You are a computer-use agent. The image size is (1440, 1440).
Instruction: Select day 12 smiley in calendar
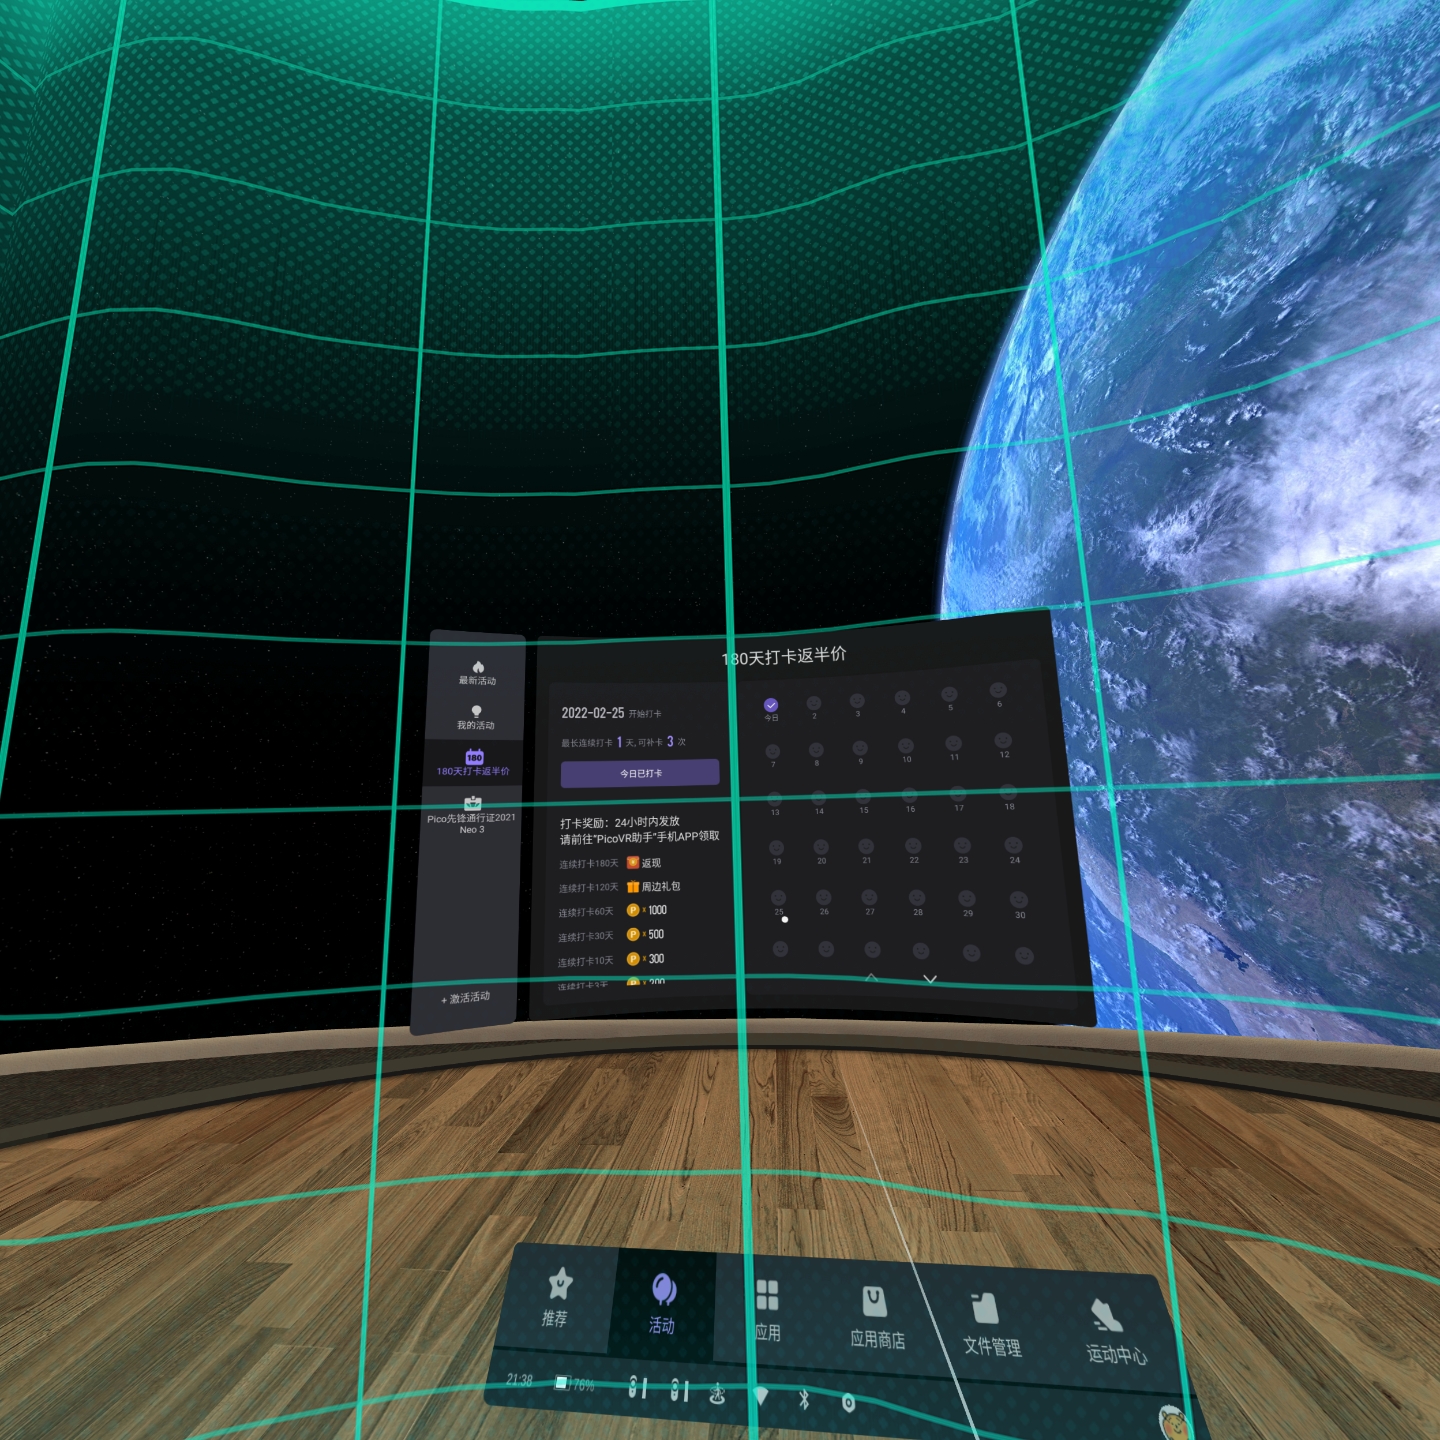(1003, 743)
